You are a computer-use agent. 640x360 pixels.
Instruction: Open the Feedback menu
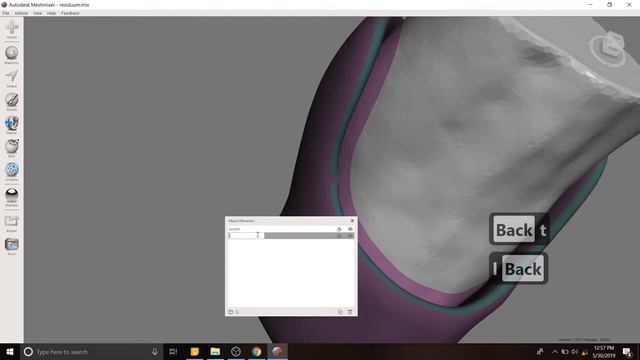click(70, 13)
